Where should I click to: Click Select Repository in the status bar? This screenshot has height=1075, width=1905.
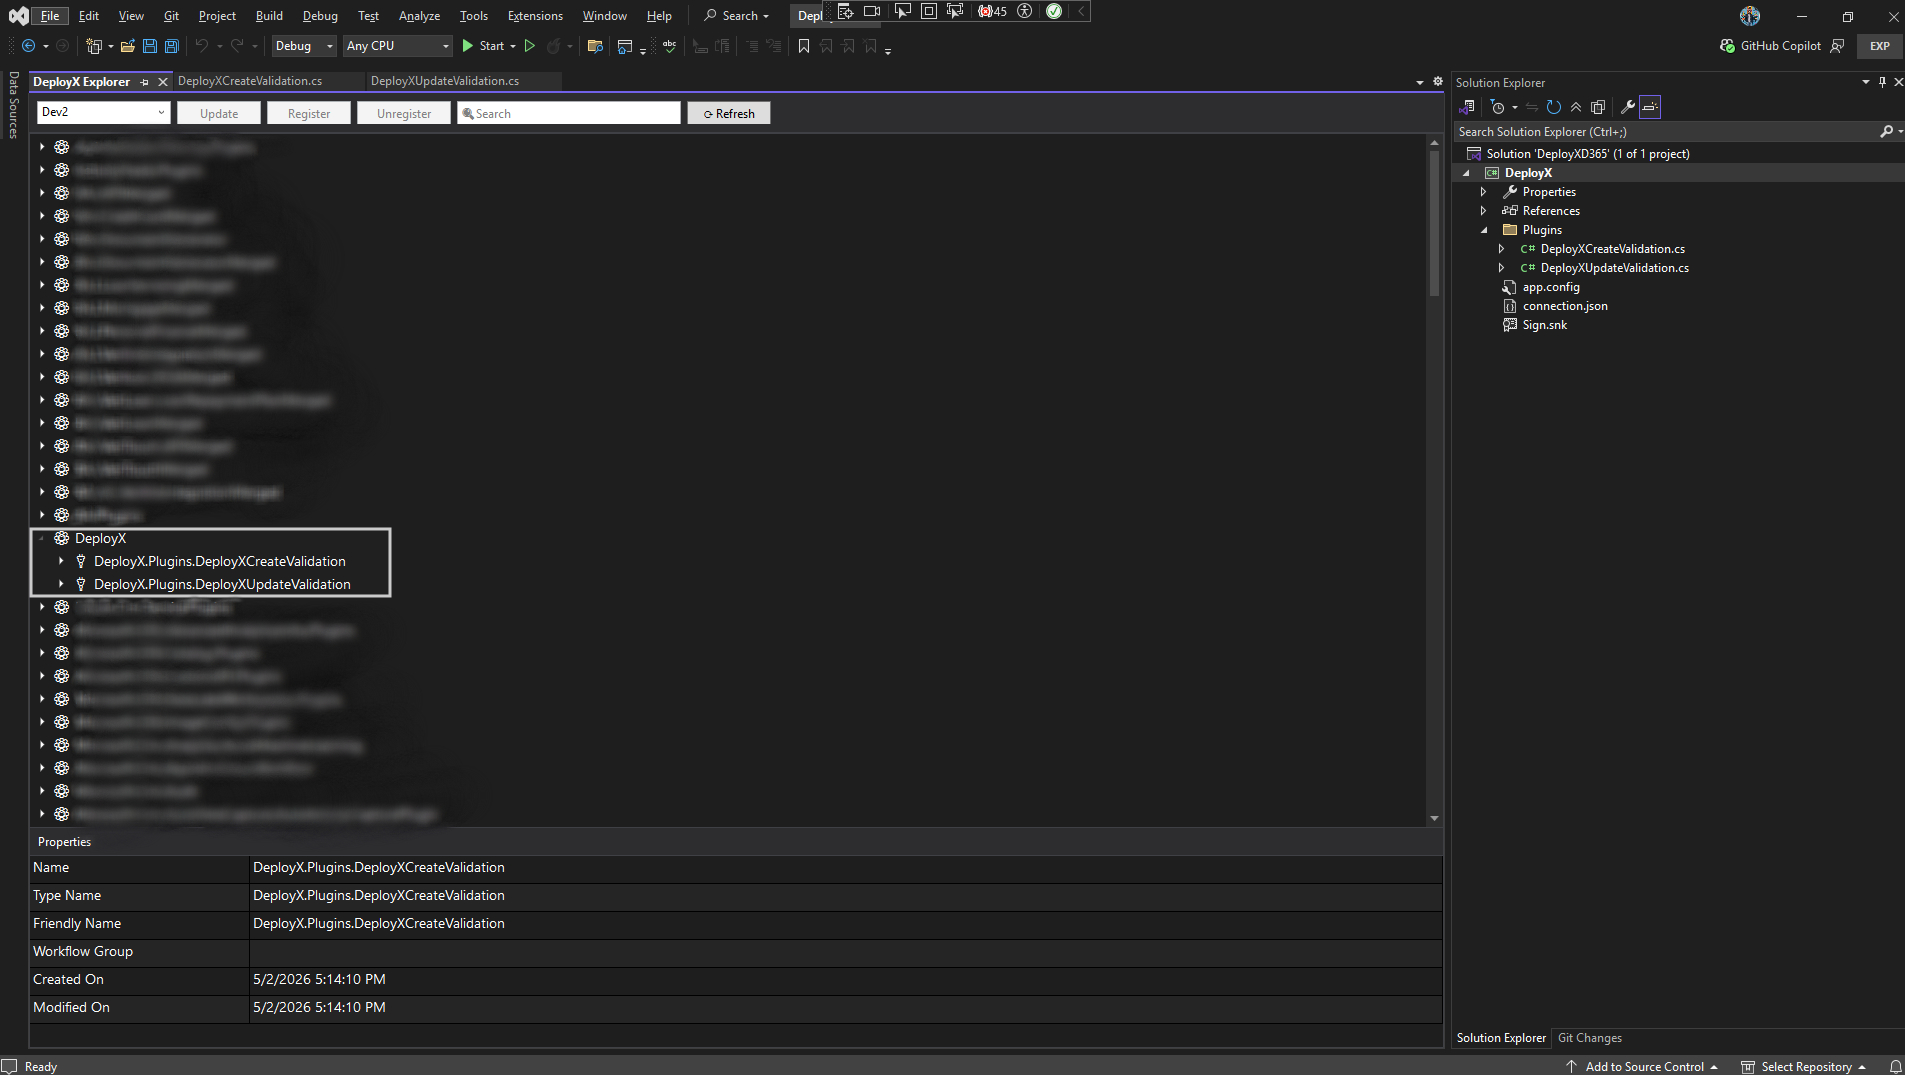point(1804,1067)
